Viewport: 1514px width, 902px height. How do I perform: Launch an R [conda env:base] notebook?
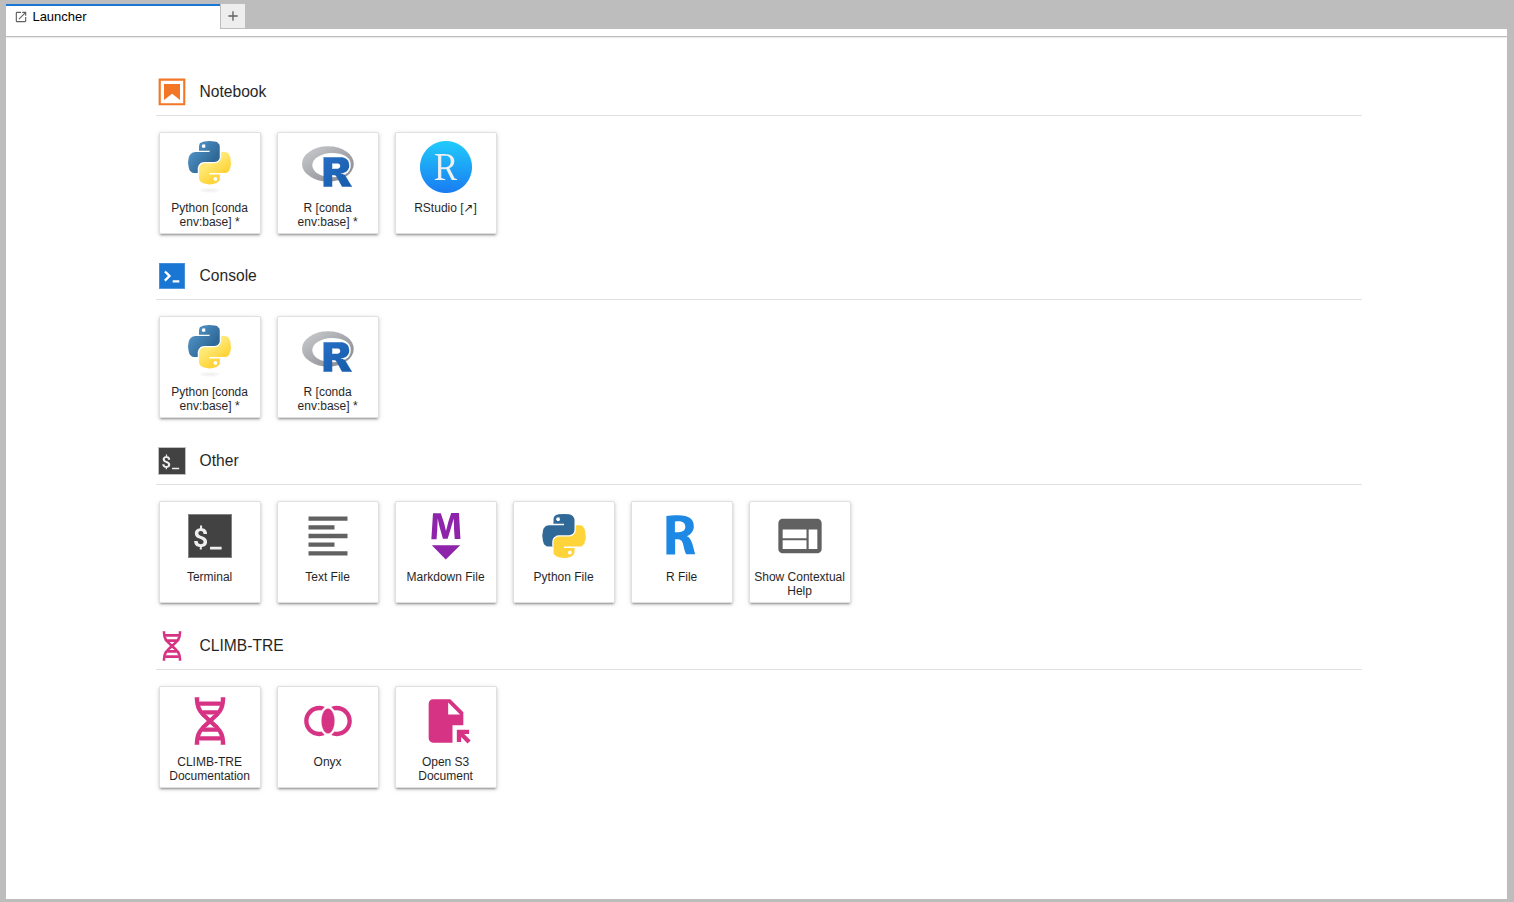(327, 183)
